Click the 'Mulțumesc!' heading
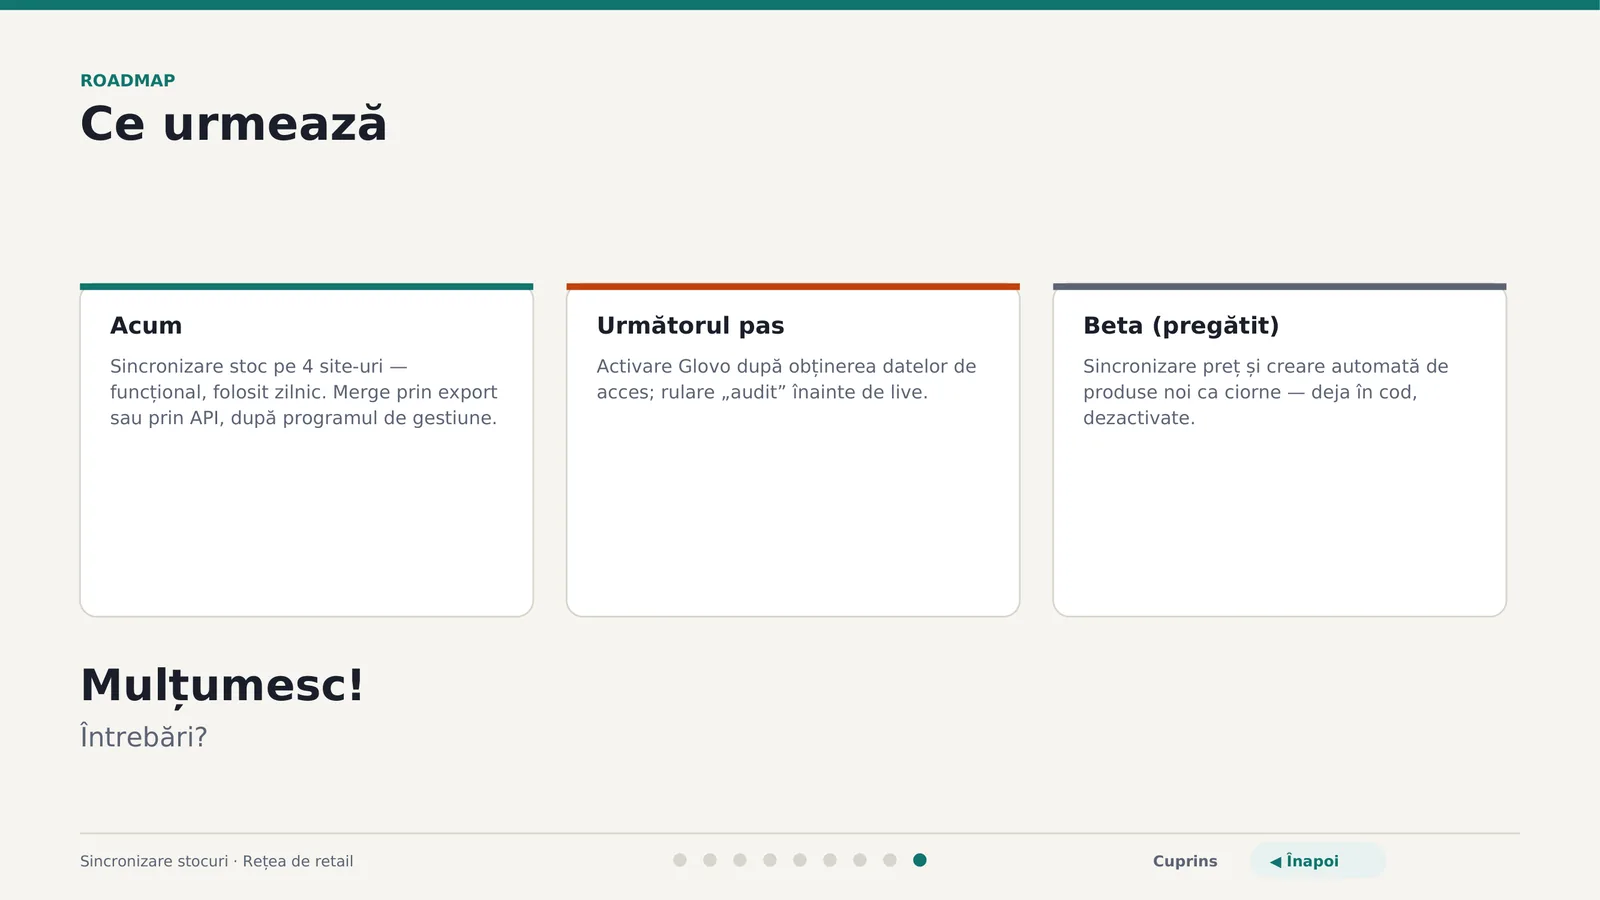This screenshot has height=900, width=1600. (x=222, y=686)
